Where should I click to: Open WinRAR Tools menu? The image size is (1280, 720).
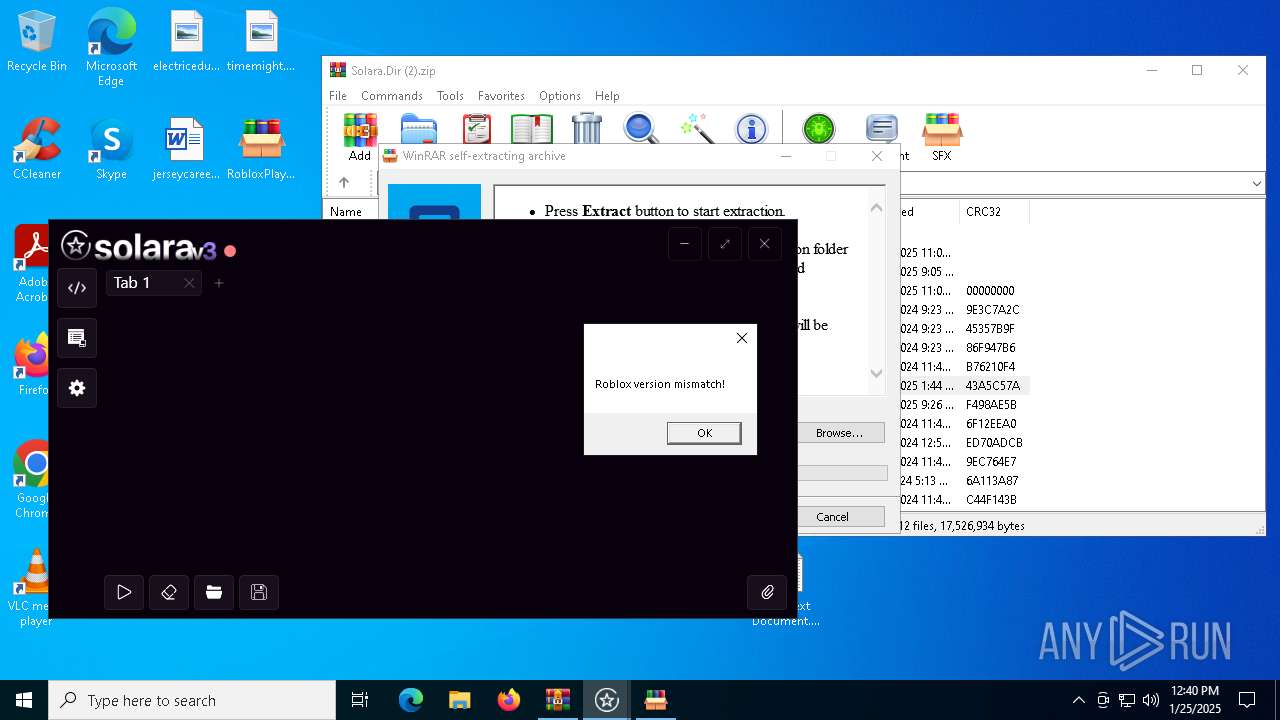point(450,96)
